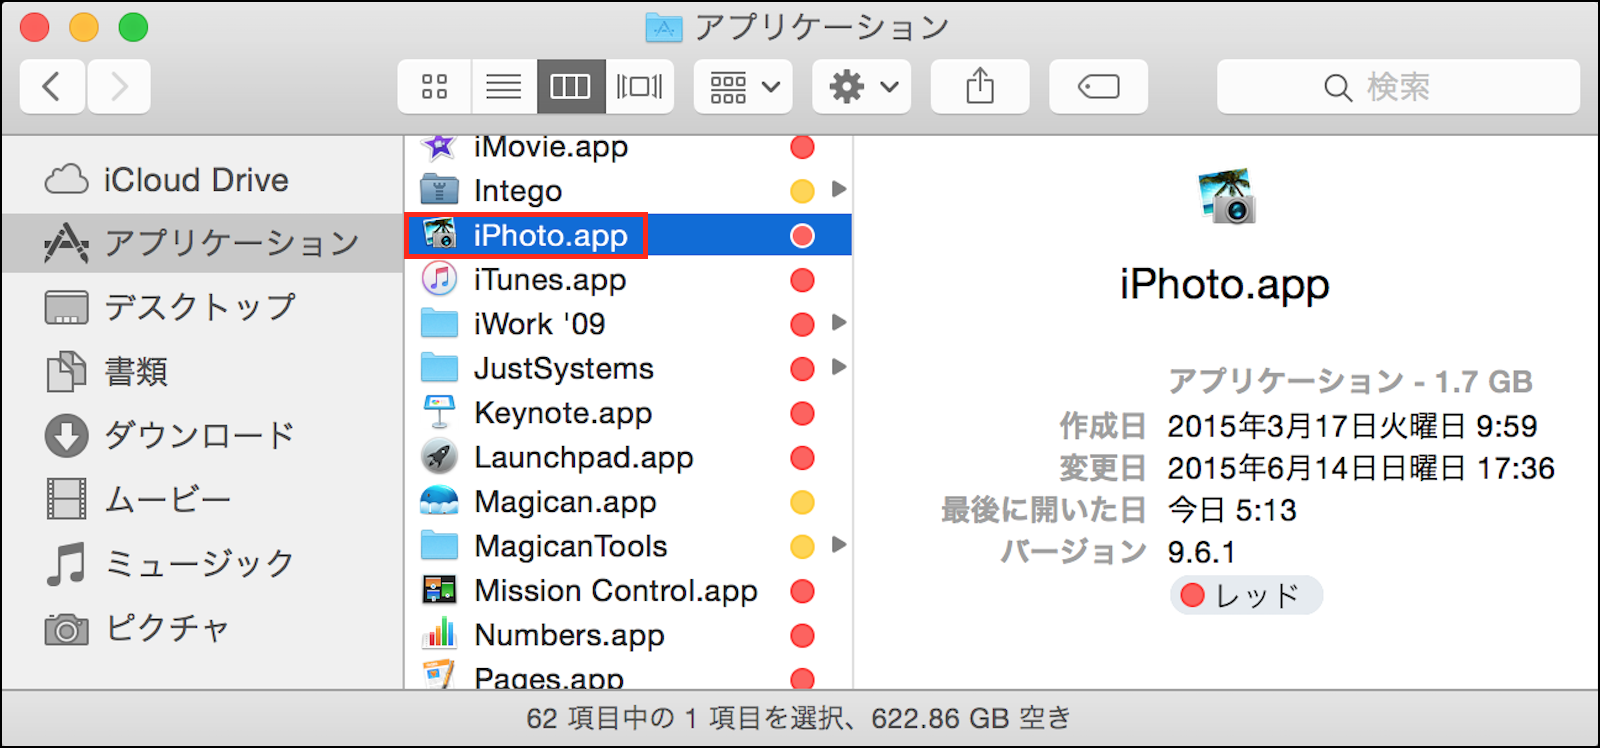Click the iMovie star icon
This screenshot has width=1600, height=748.
click(x=439, y=146)
